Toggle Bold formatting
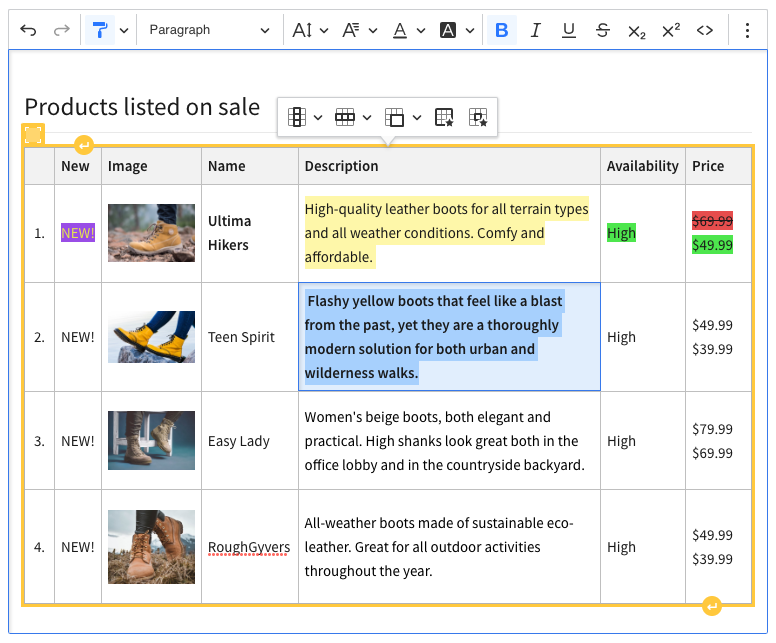Image resolution: width=776 pixels, height=643 pixels. 501,30
